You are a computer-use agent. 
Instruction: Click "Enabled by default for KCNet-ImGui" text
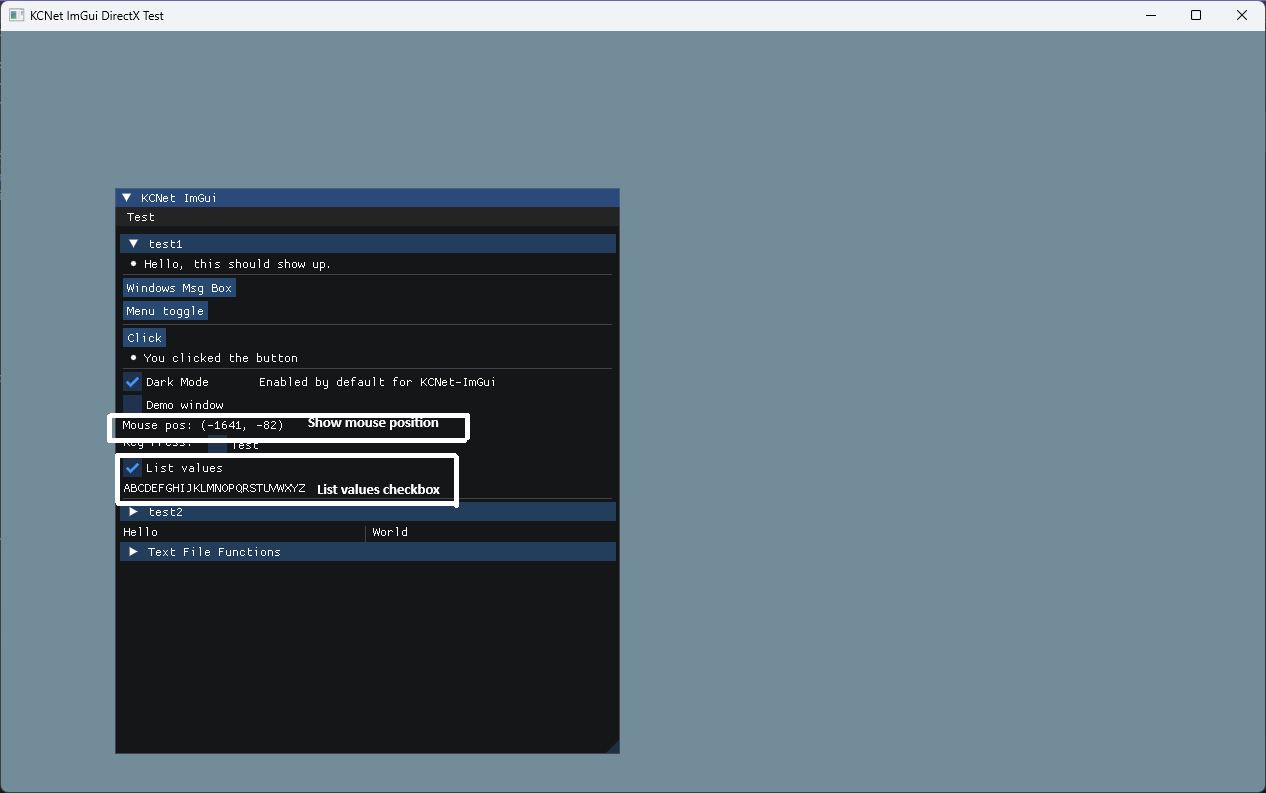tap(377, 382)
